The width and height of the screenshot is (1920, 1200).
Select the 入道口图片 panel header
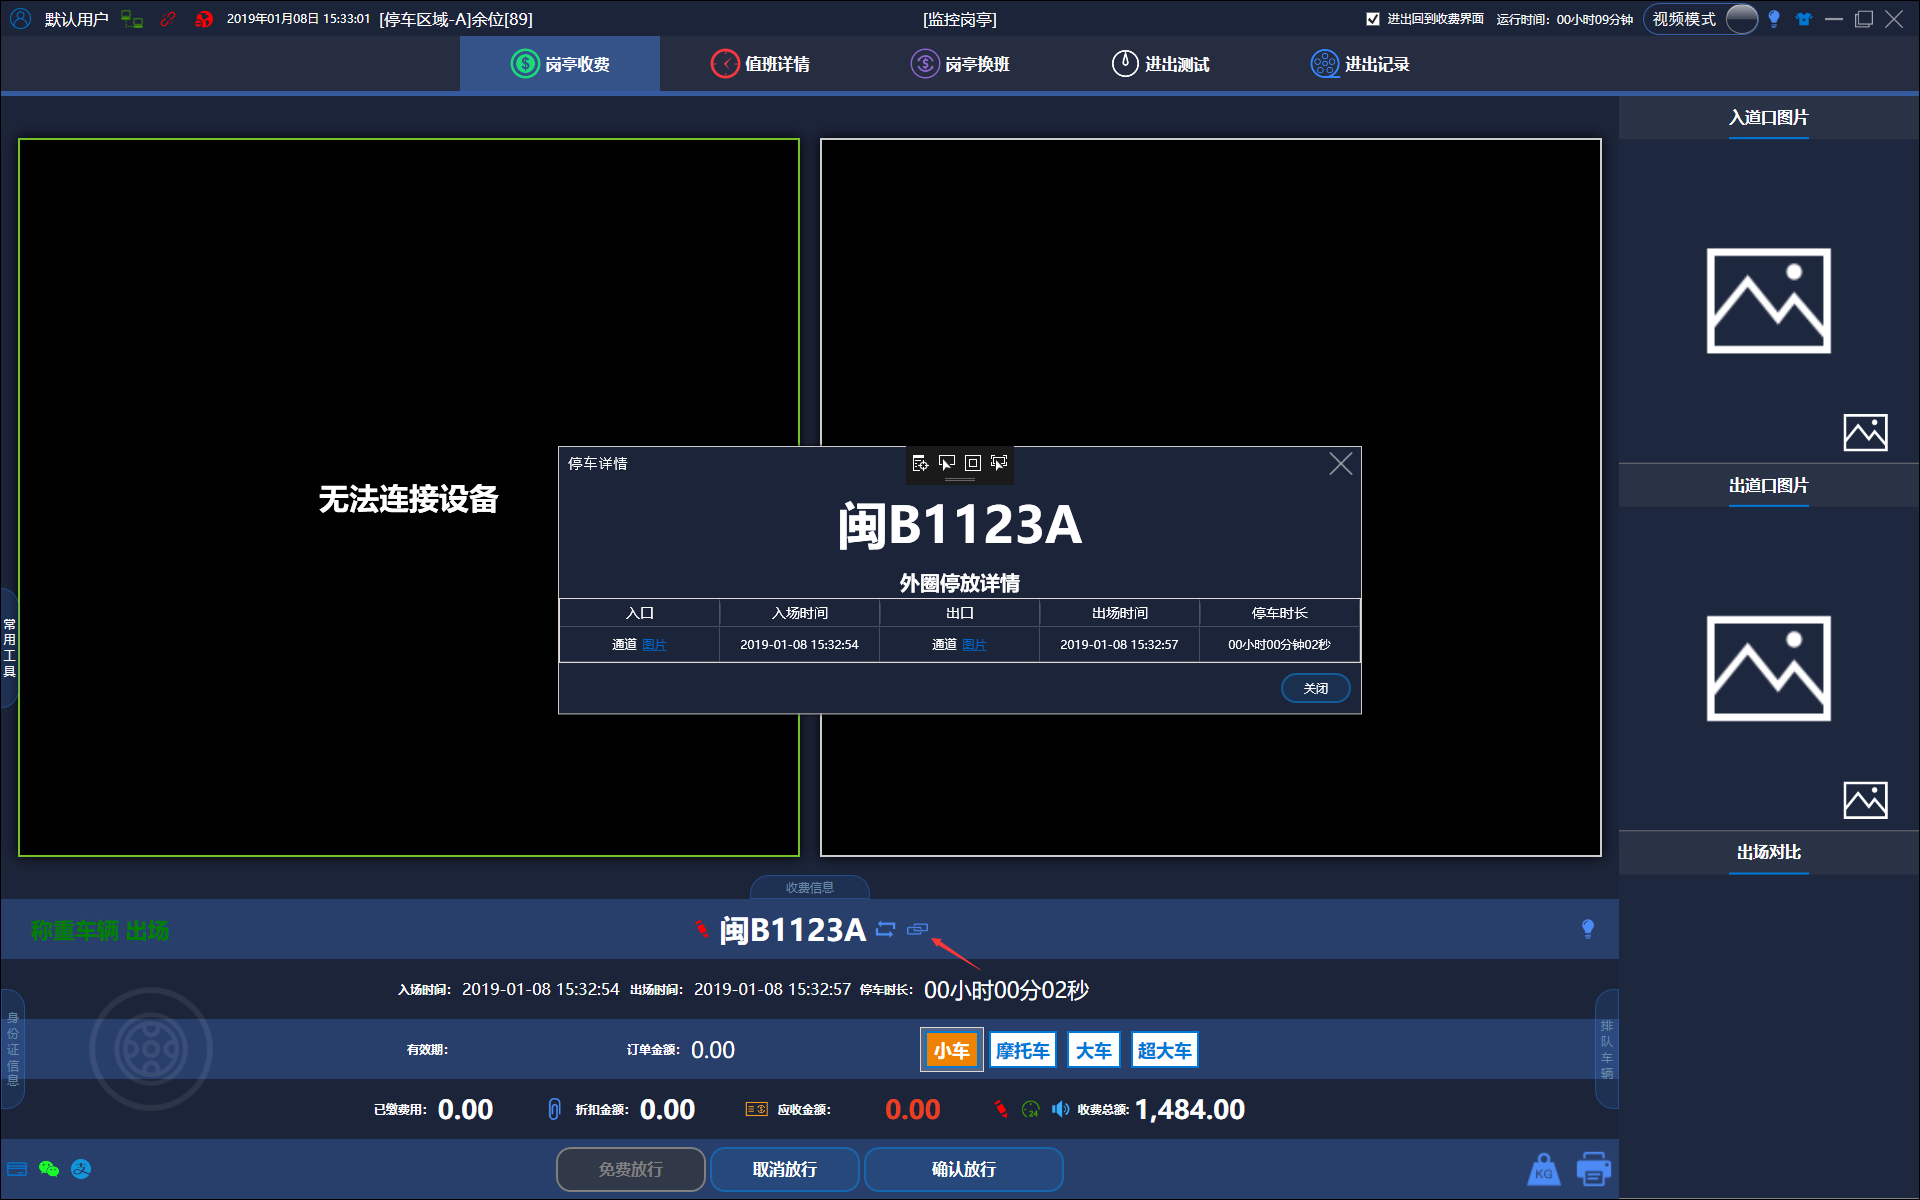[1768, 118]
